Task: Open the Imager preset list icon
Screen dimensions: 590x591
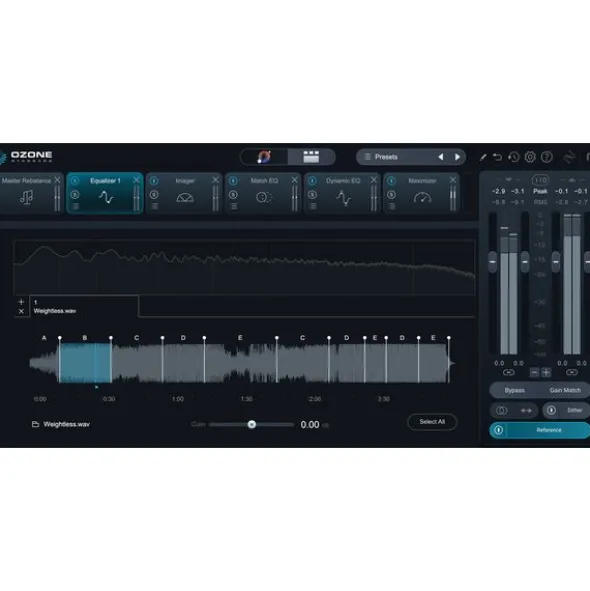Action: click(x=155, y=207)
